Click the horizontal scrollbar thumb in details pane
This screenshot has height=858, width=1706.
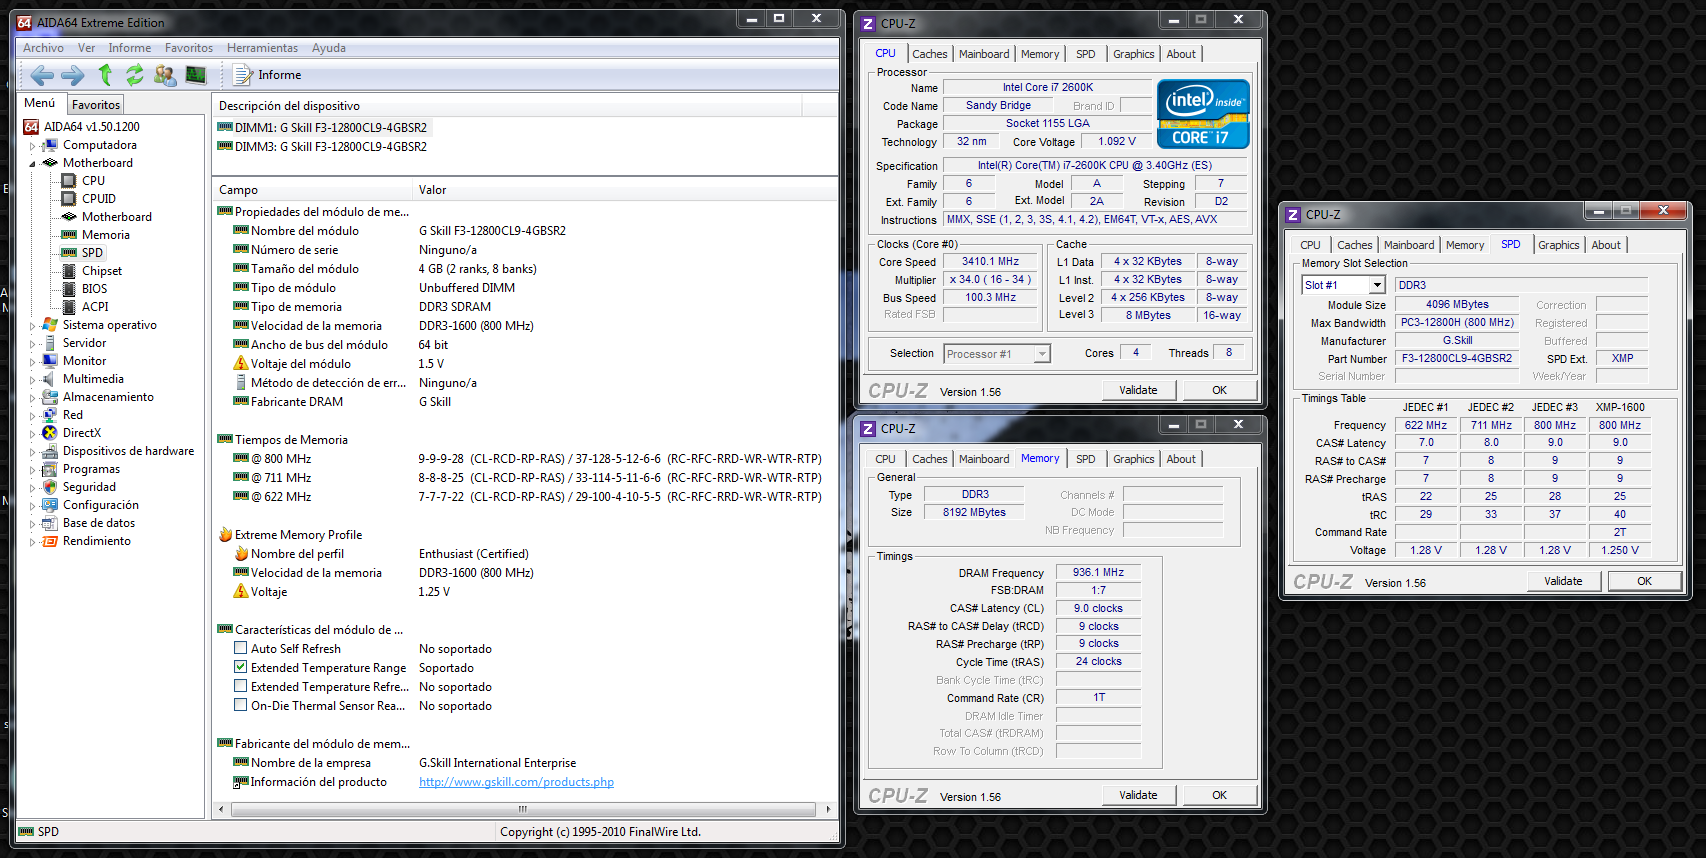pyautogui.click(x=522, y=809)
